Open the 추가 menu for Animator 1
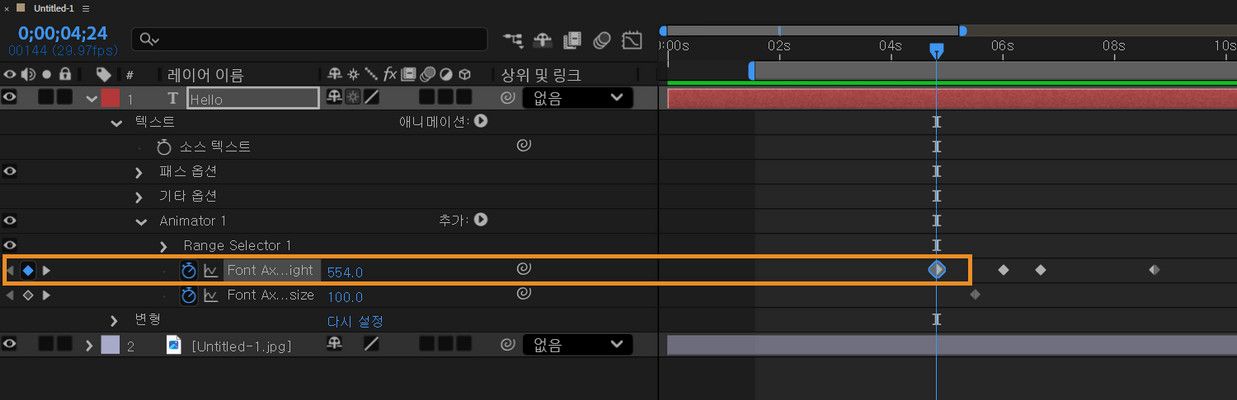Screen dimensions: 1237x400 (x=481, y=219)
